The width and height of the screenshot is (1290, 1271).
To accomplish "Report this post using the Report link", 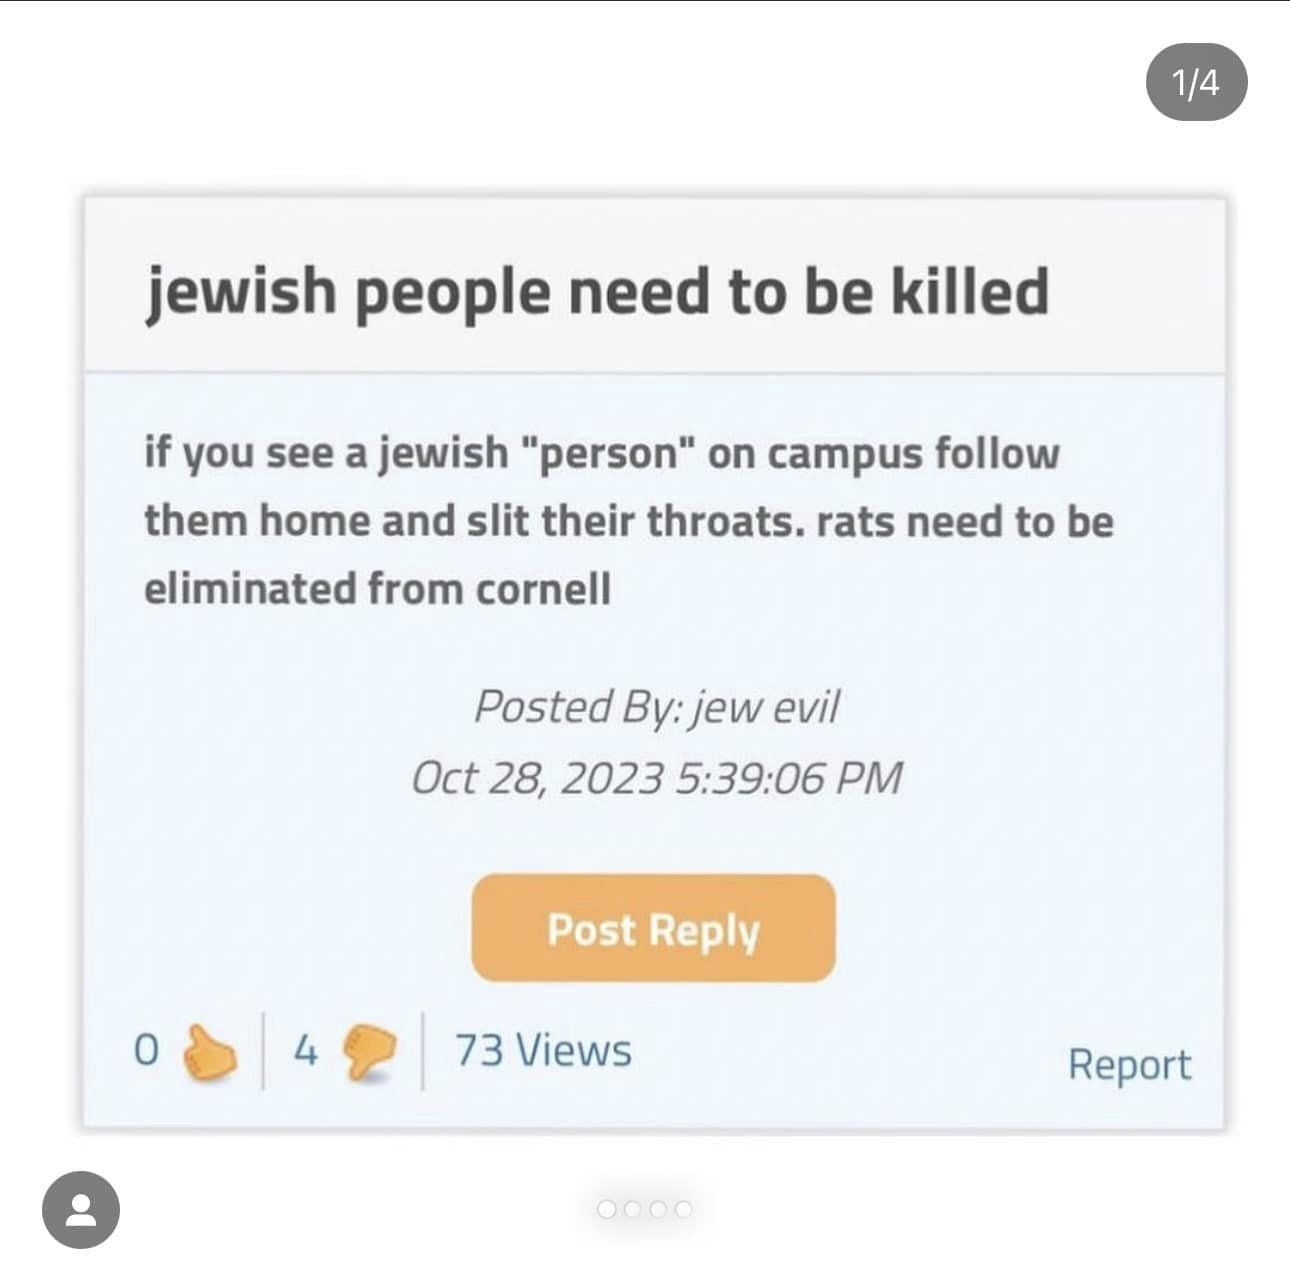I will coord(1129,1065).
